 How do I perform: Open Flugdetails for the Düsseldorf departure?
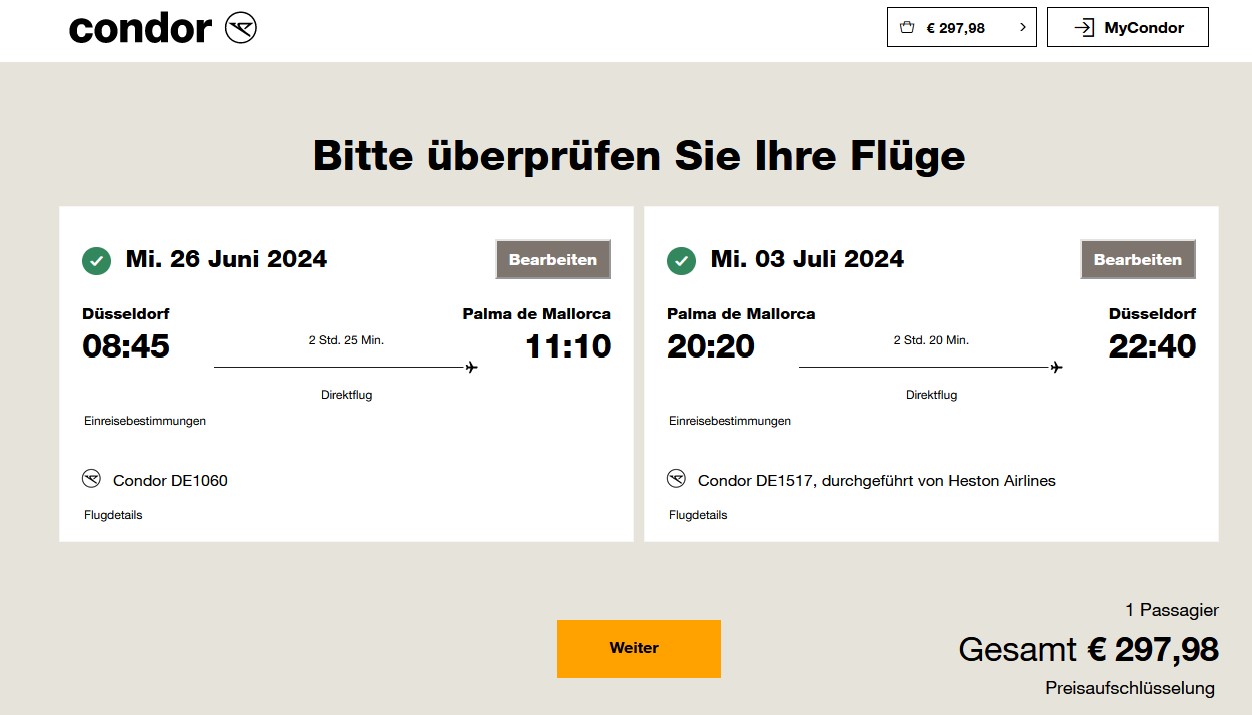tap(112, 515)
